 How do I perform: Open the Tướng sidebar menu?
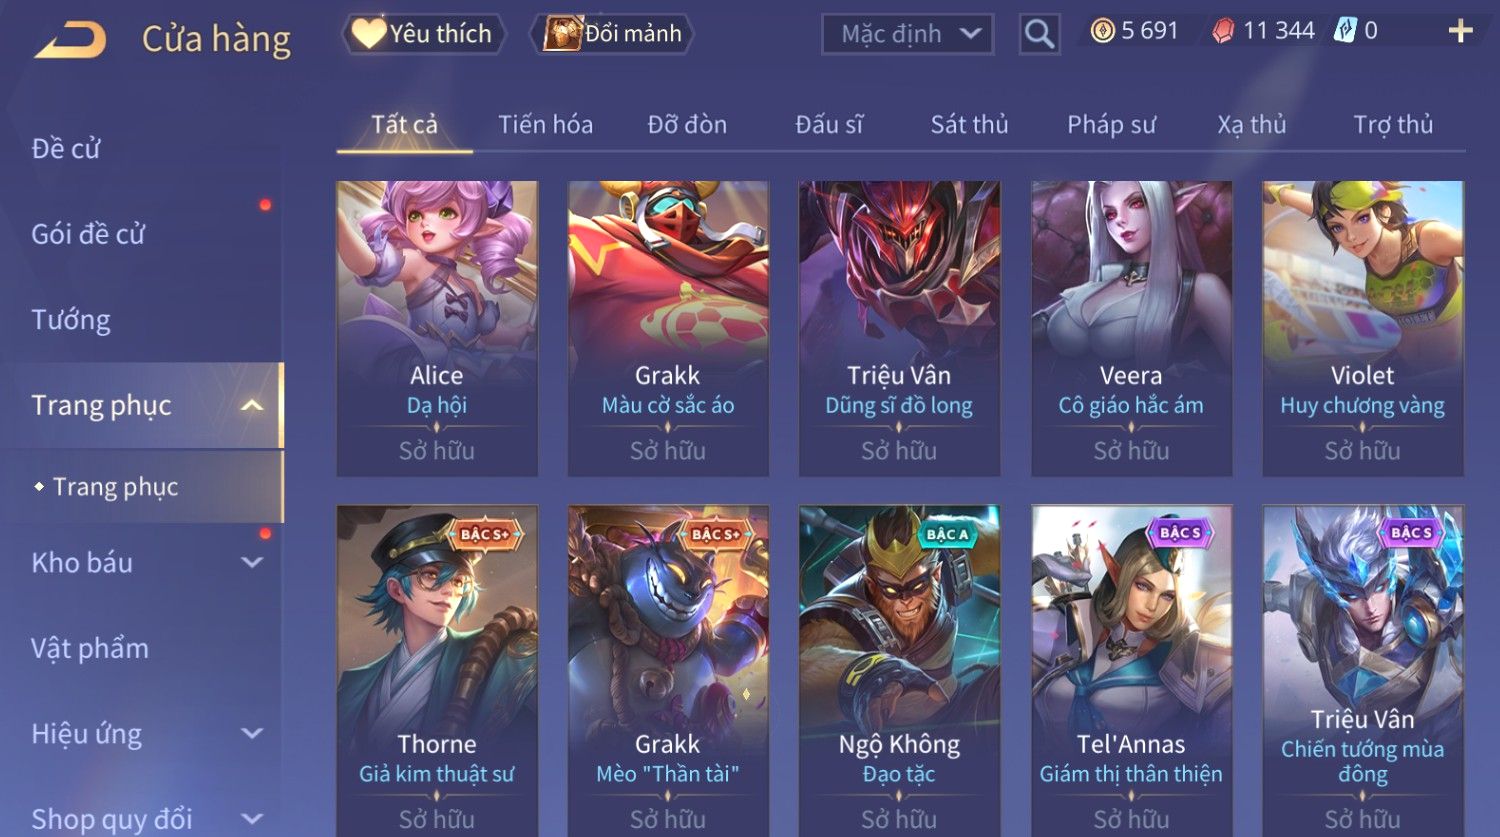71,320
